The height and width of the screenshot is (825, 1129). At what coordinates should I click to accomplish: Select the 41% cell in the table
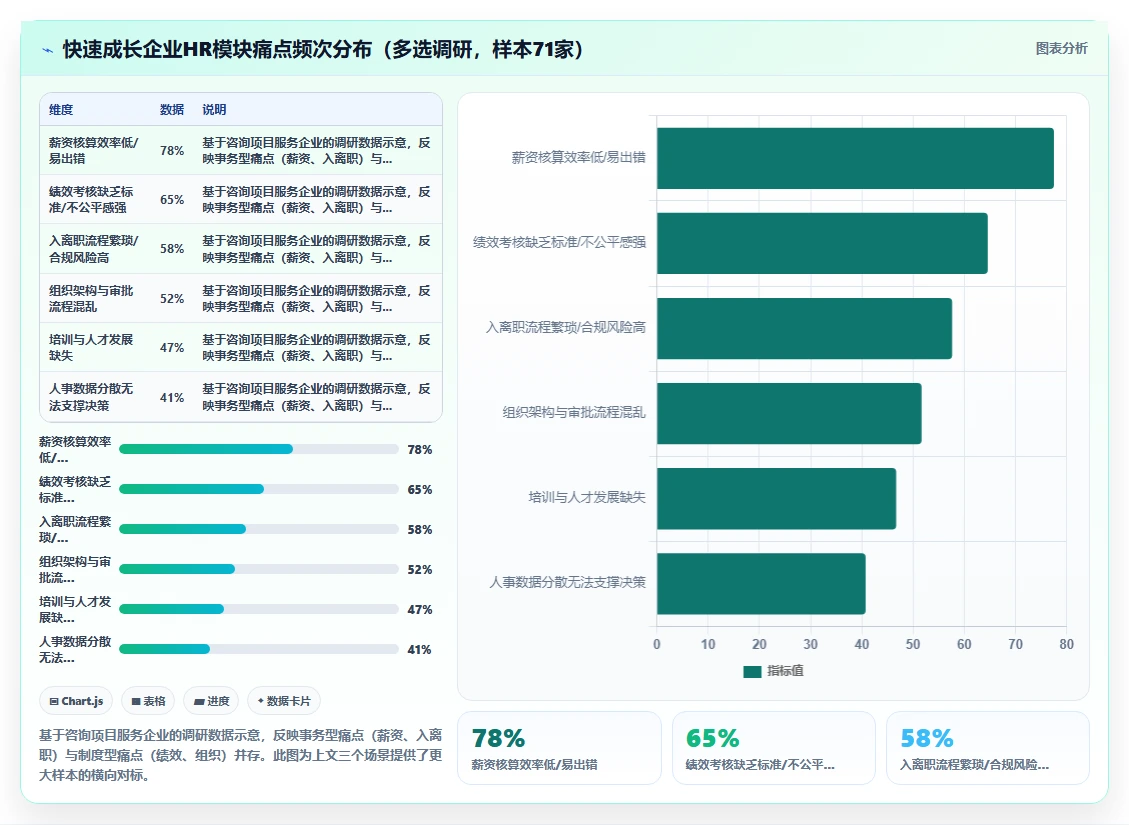[172, 397]
